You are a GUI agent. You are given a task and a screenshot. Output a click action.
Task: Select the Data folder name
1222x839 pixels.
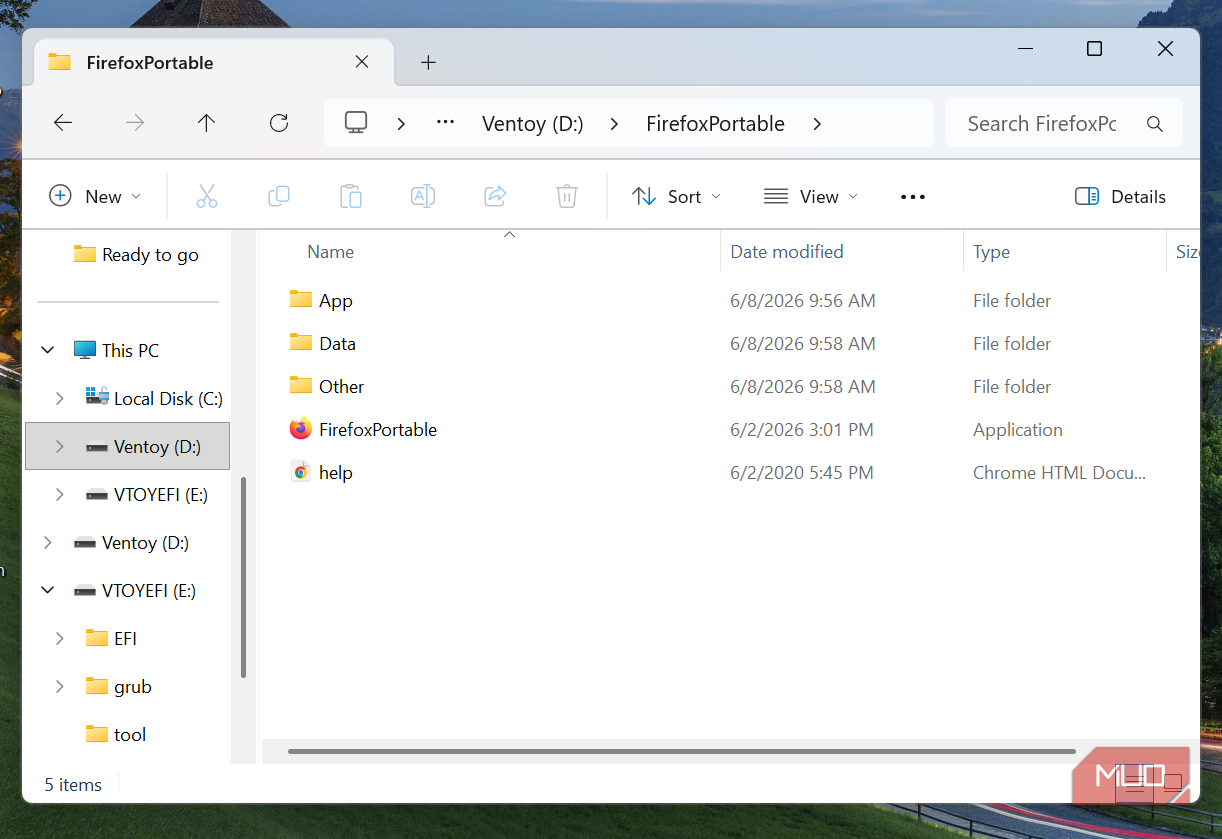pyautogui.click(x=337, y=343)
